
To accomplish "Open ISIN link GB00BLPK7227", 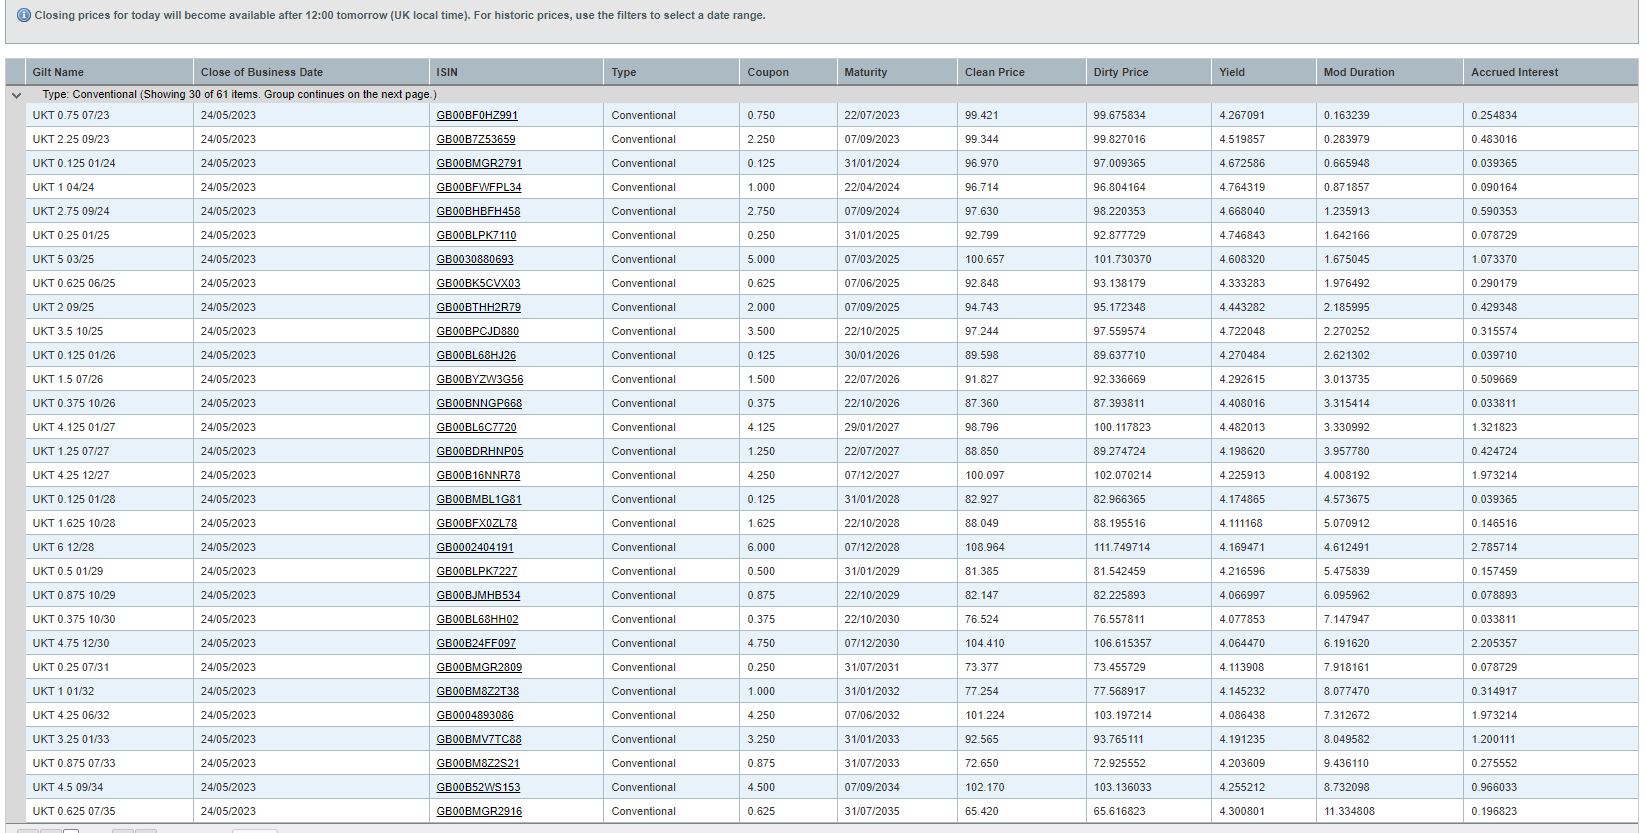I will click(477, 571).
